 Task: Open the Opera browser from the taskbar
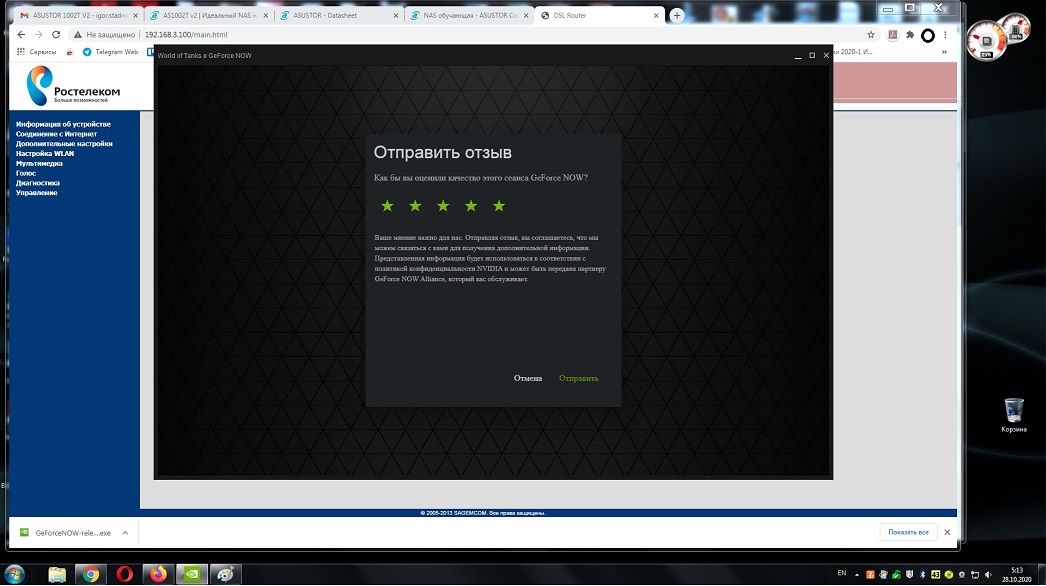click(x=125, y=574)
